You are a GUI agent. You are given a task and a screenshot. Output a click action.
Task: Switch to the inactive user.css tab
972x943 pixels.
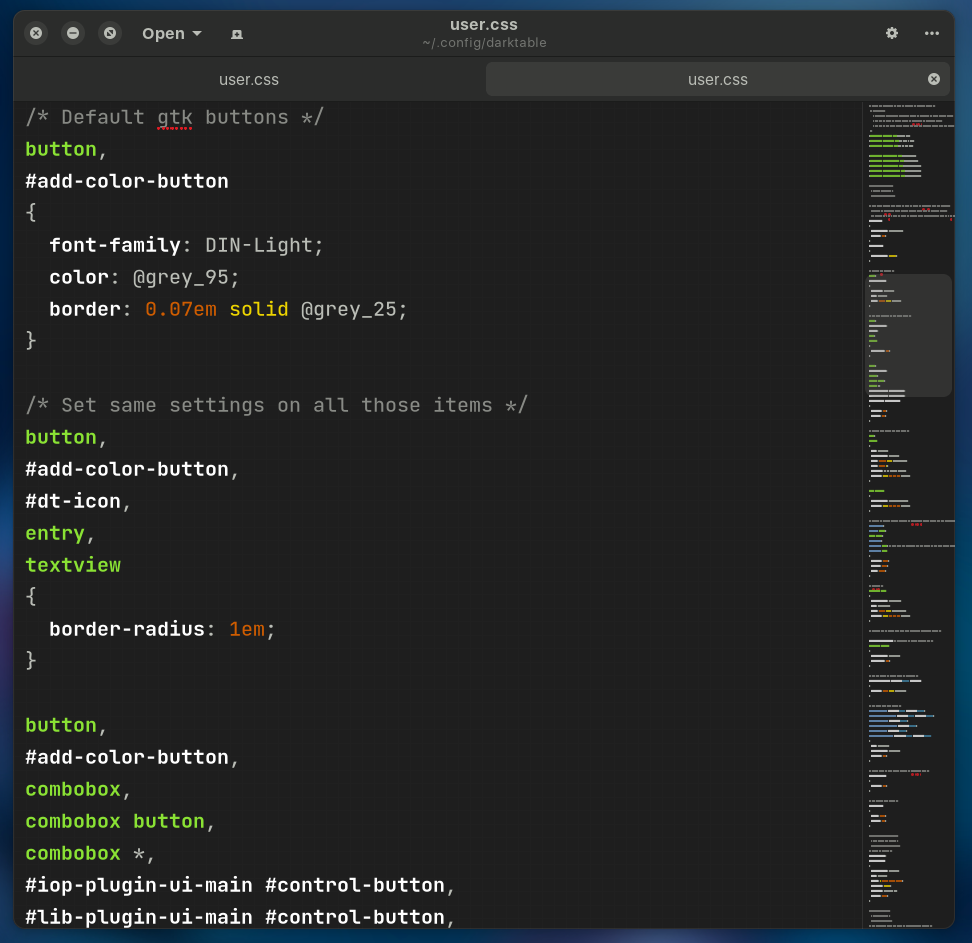(x=249, y=80)
